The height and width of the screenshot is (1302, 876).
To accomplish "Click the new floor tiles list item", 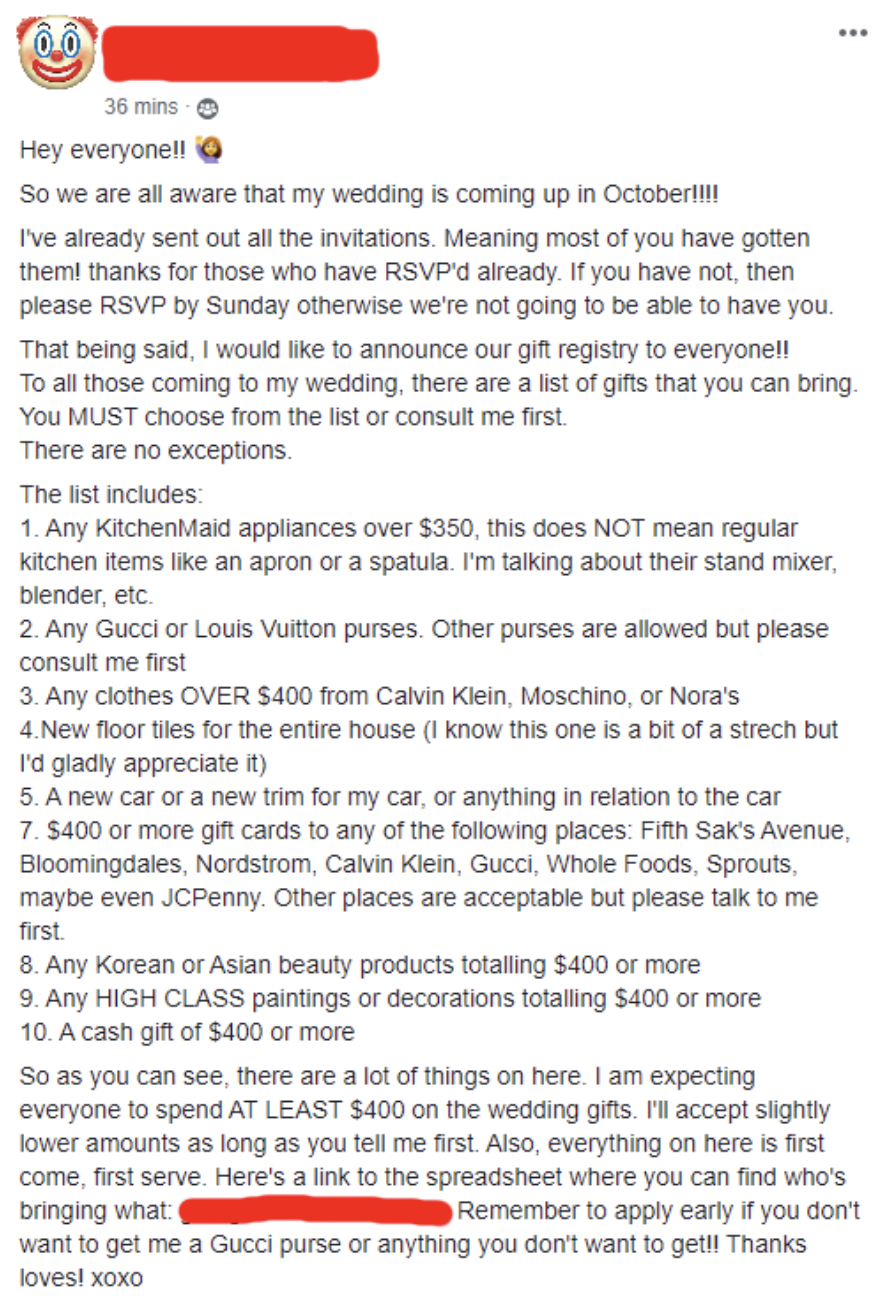I will tap(428, 730).
